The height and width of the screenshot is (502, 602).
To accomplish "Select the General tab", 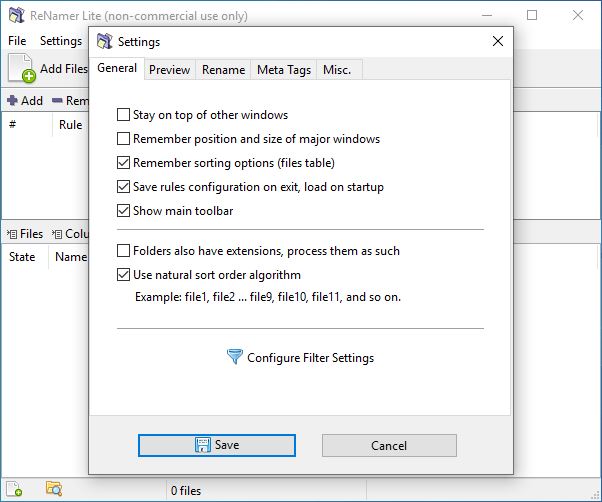I will [x=117, y=68].
